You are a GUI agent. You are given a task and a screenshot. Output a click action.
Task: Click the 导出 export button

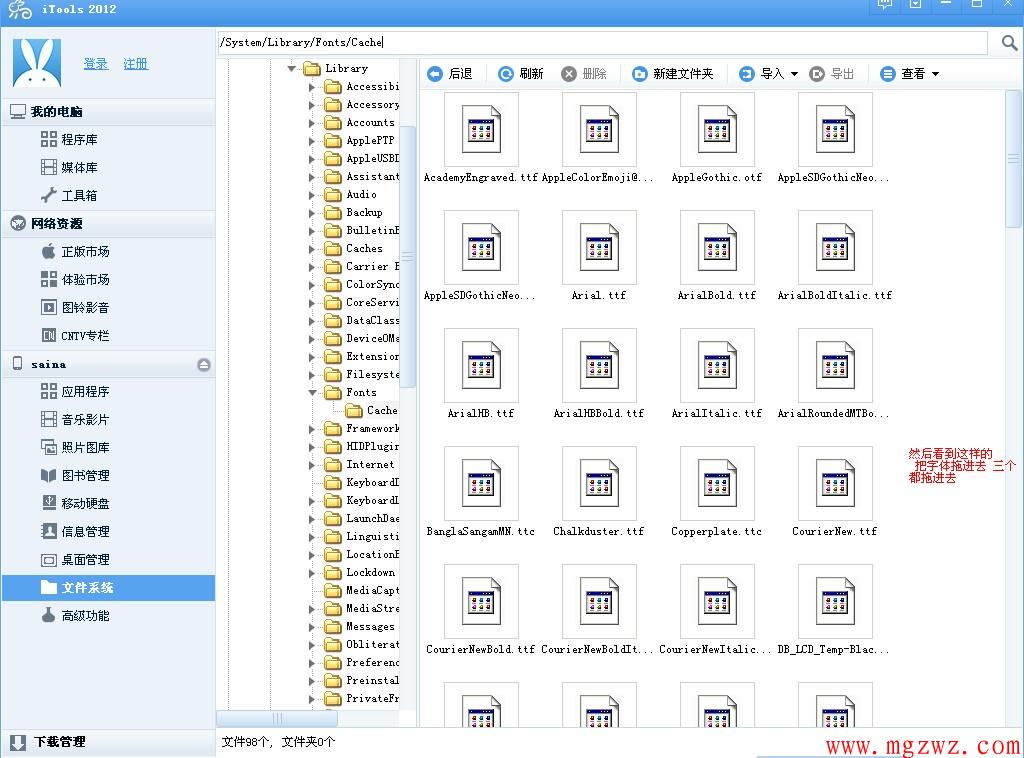(x=831, y=74)
